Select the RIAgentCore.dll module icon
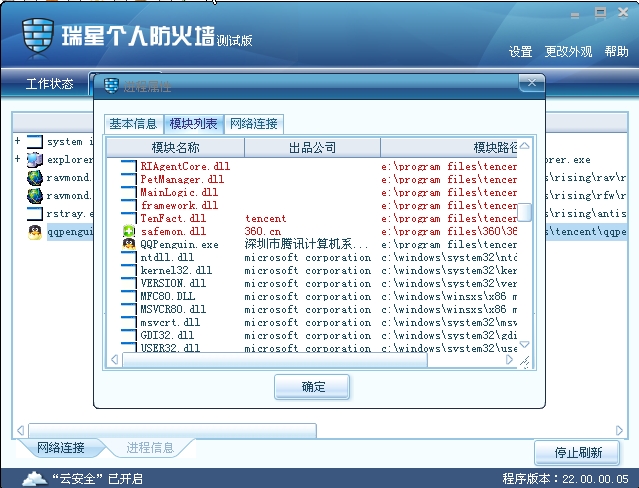 129,166
